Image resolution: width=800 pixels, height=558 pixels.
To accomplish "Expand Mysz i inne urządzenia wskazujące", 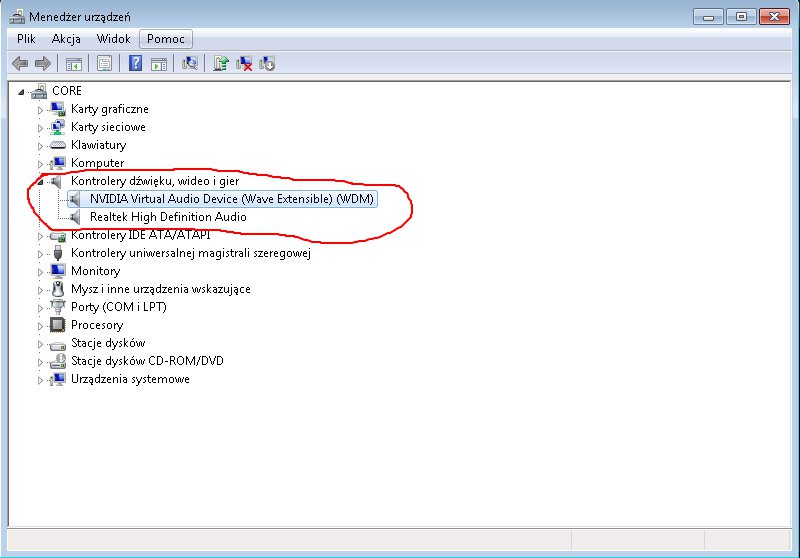I will (x=40, y=290).
